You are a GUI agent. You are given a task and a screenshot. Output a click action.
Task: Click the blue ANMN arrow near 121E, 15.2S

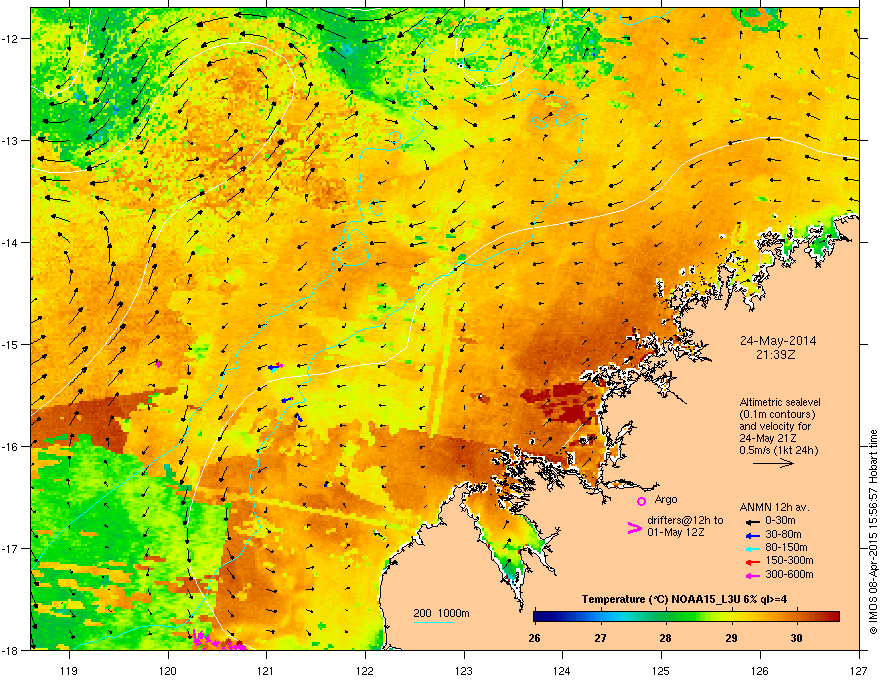pyautogui.click(x=272, y=367)
